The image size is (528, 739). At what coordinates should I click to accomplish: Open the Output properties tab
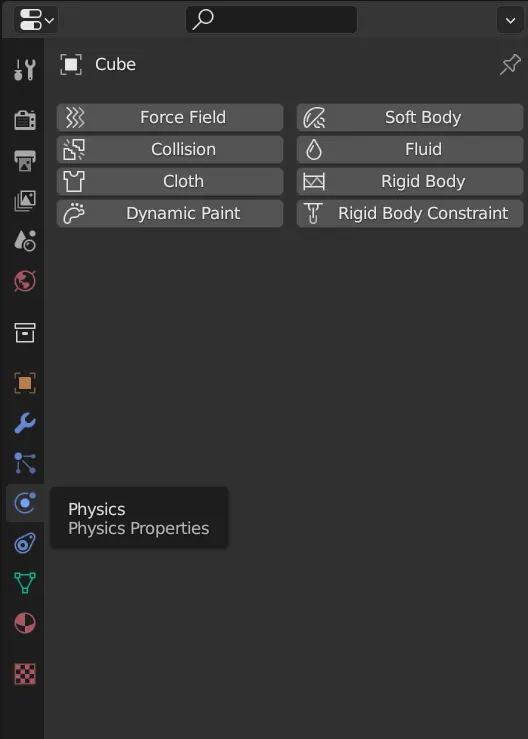pyautogui.click(x=25, y=161)
